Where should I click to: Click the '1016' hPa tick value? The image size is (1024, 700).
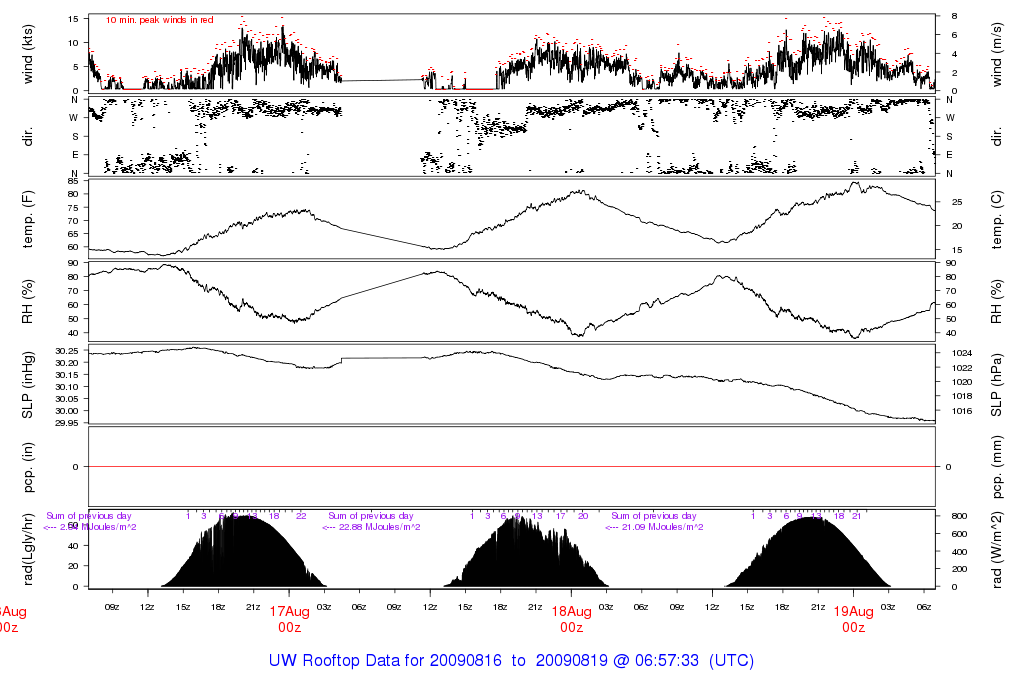962,411
